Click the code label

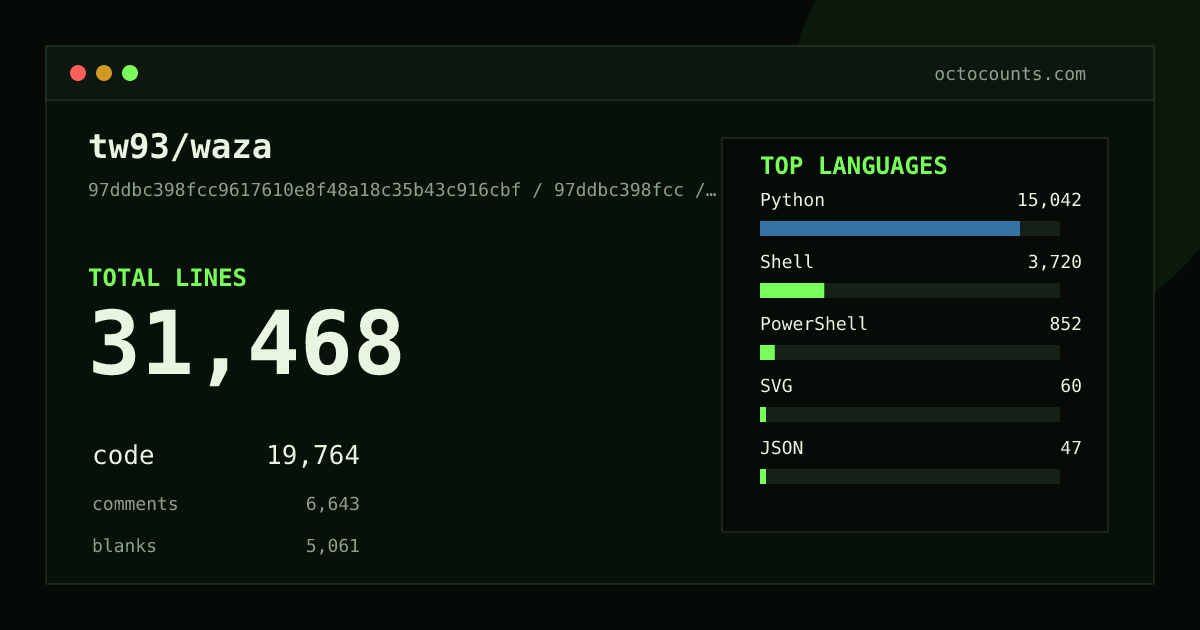point(123,456)
